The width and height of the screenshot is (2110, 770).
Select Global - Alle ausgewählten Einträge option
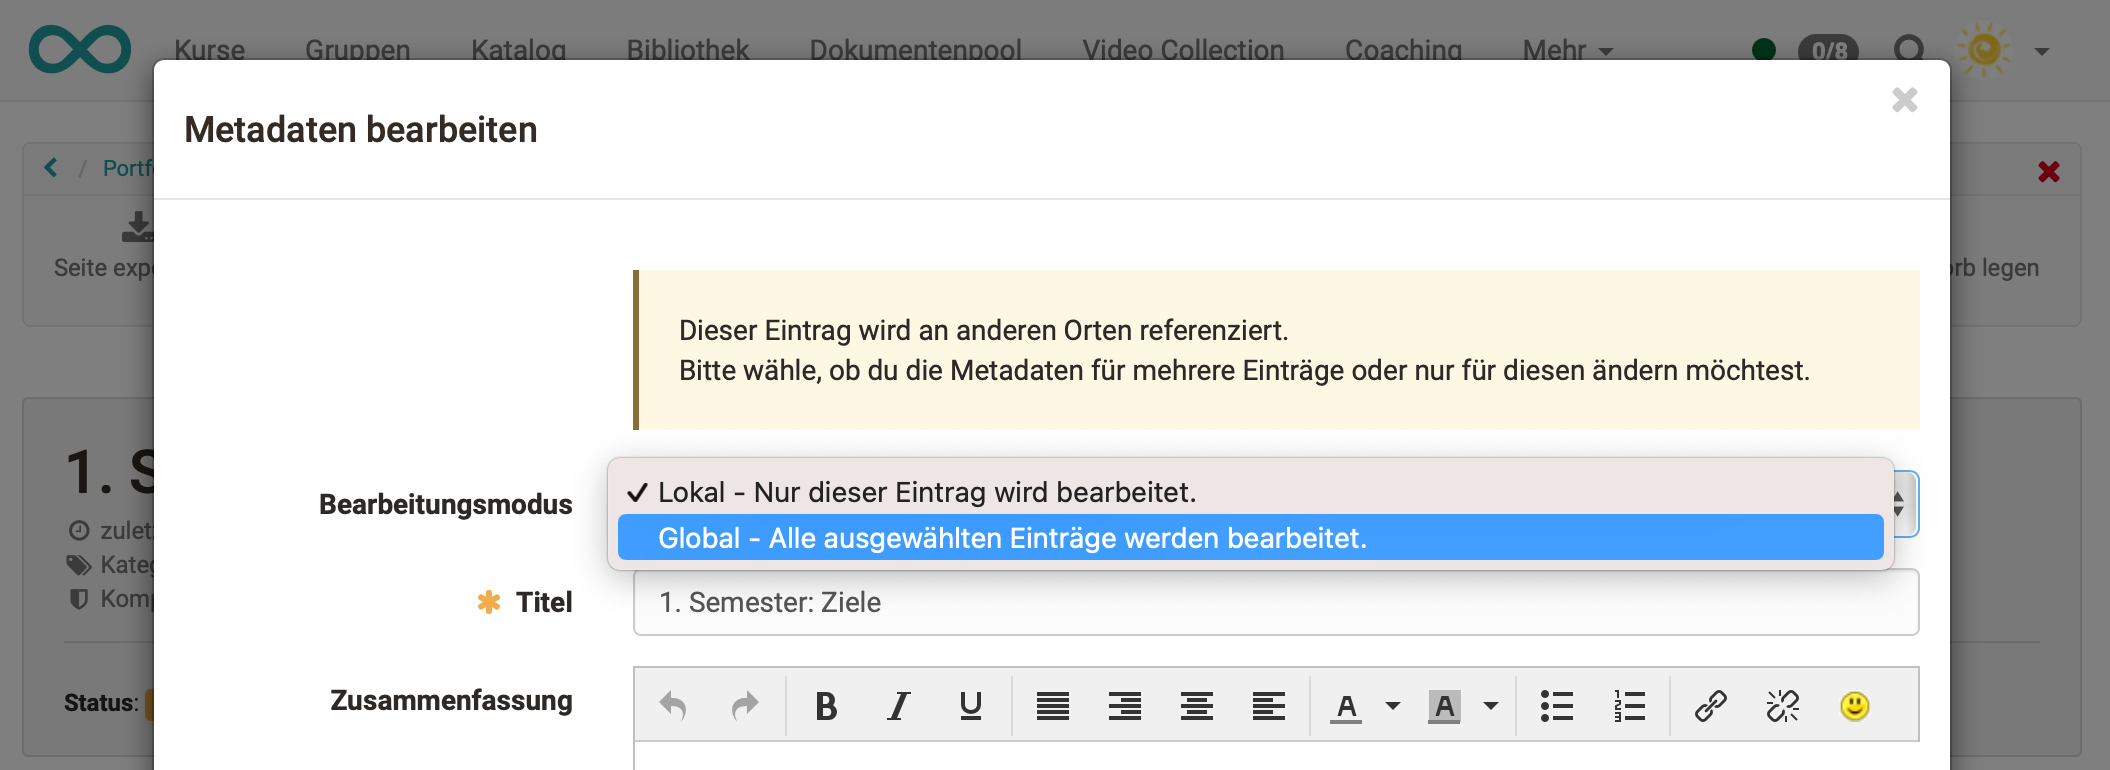coord(1250,538)
